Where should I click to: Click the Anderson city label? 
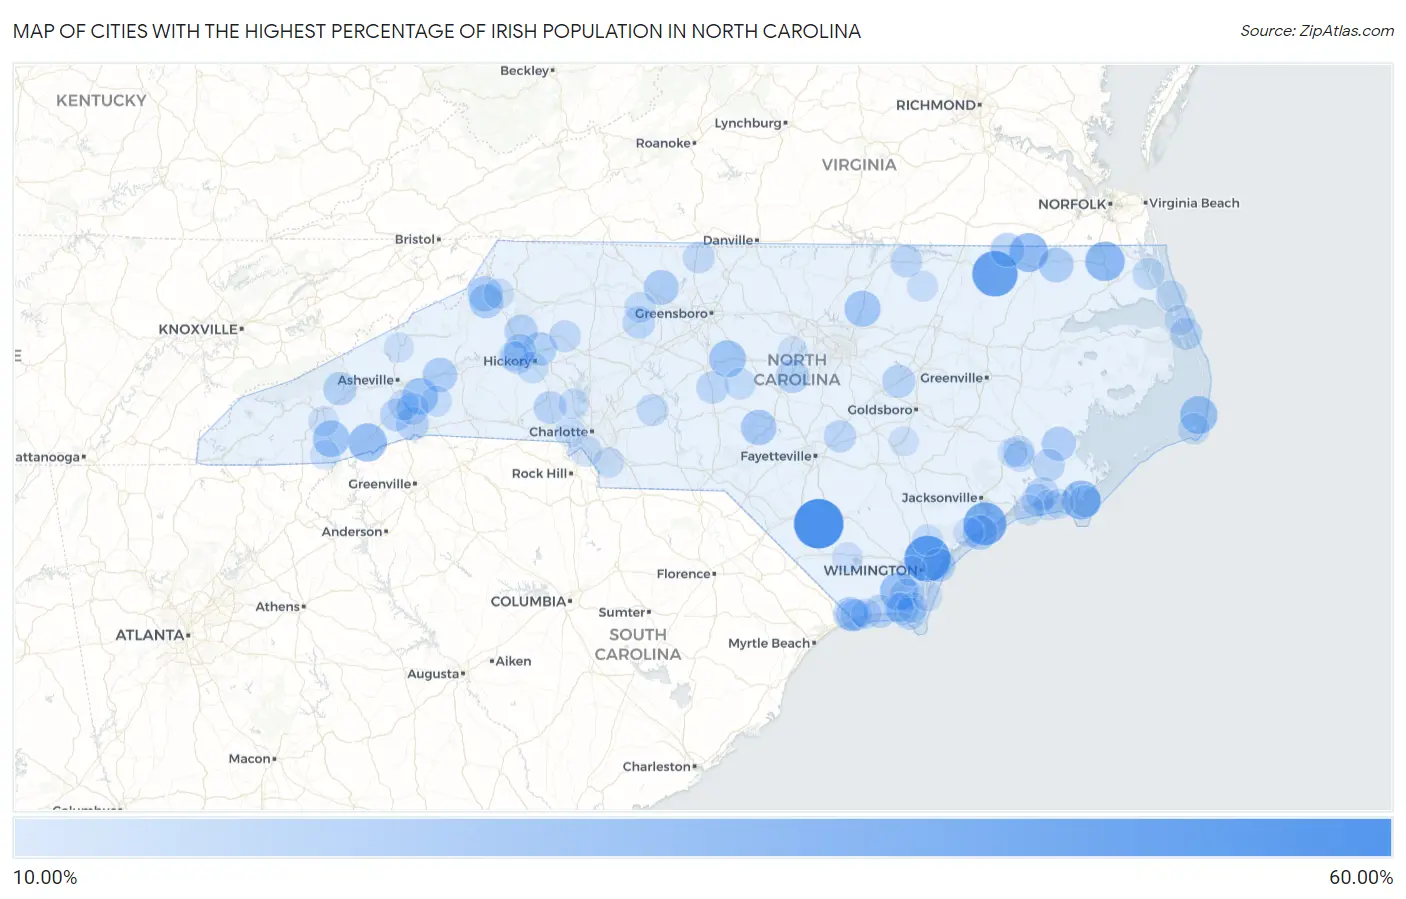352,531
